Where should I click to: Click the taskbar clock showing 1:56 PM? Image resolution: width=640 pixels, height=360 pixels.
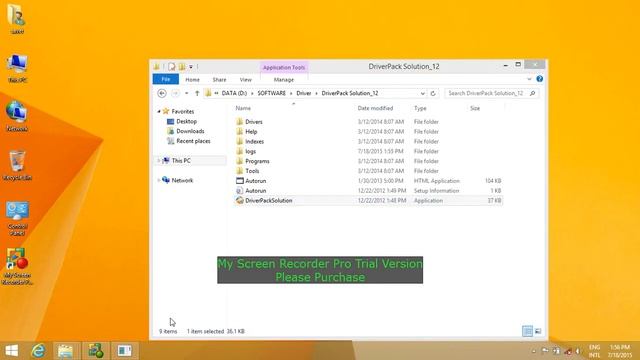[620, 351]
